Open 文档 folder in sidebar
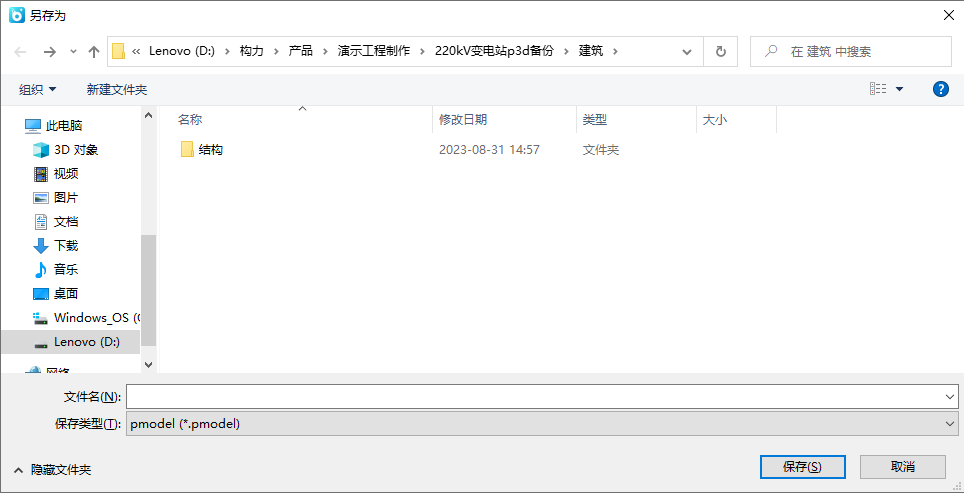964x493 pixels. (66, 221)
